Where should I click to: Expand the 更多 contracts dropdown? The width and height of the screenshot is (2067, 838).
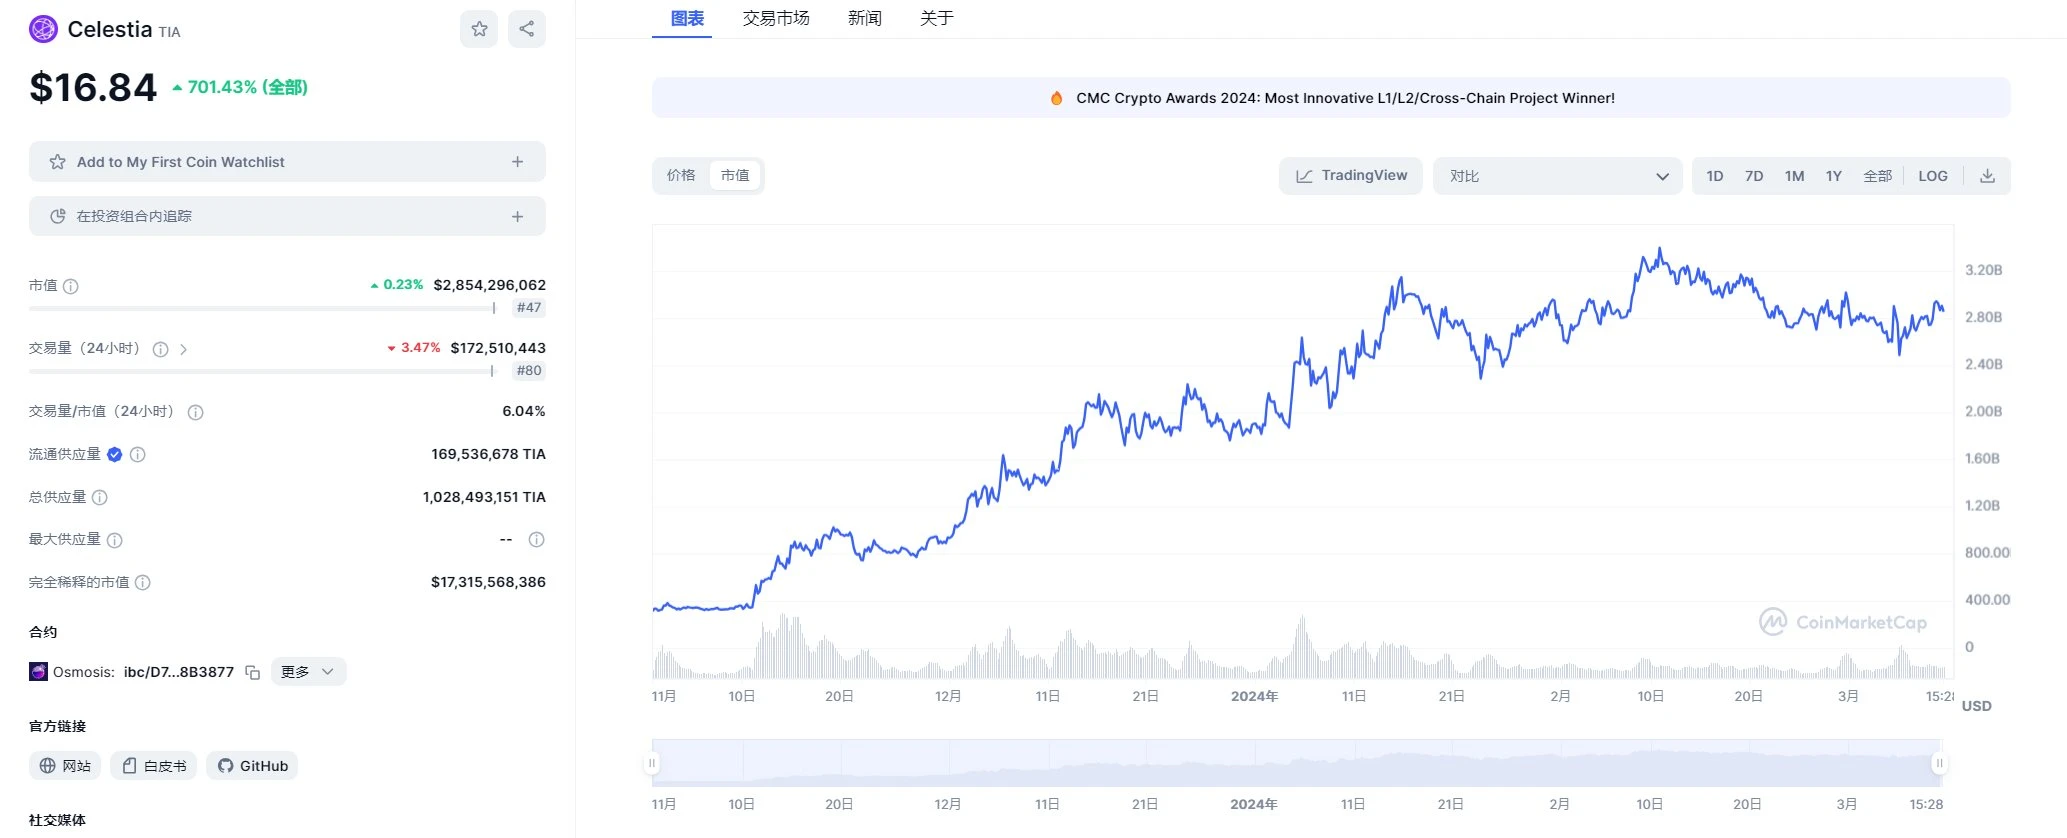308,672
